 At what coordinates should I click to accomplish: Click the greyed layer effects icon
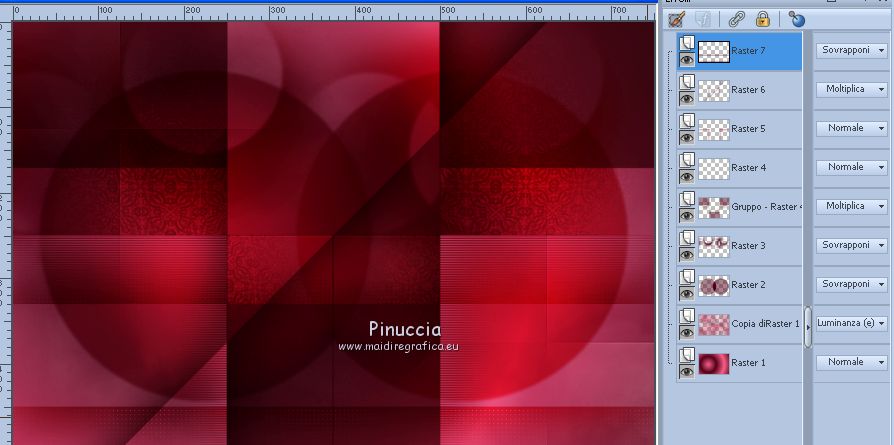[704, 19]
